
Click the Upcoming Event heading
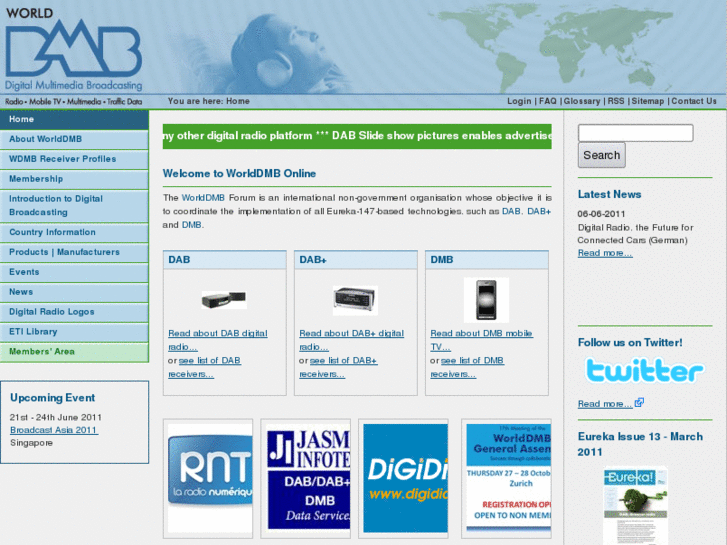[52, 398]
